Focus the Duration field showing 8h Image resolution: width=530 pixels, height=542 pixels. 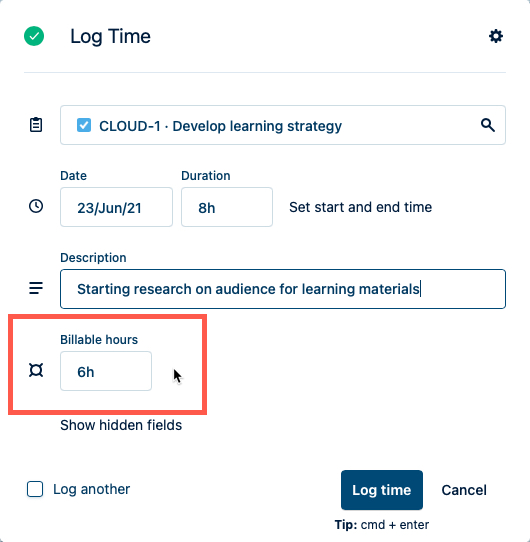227,207
